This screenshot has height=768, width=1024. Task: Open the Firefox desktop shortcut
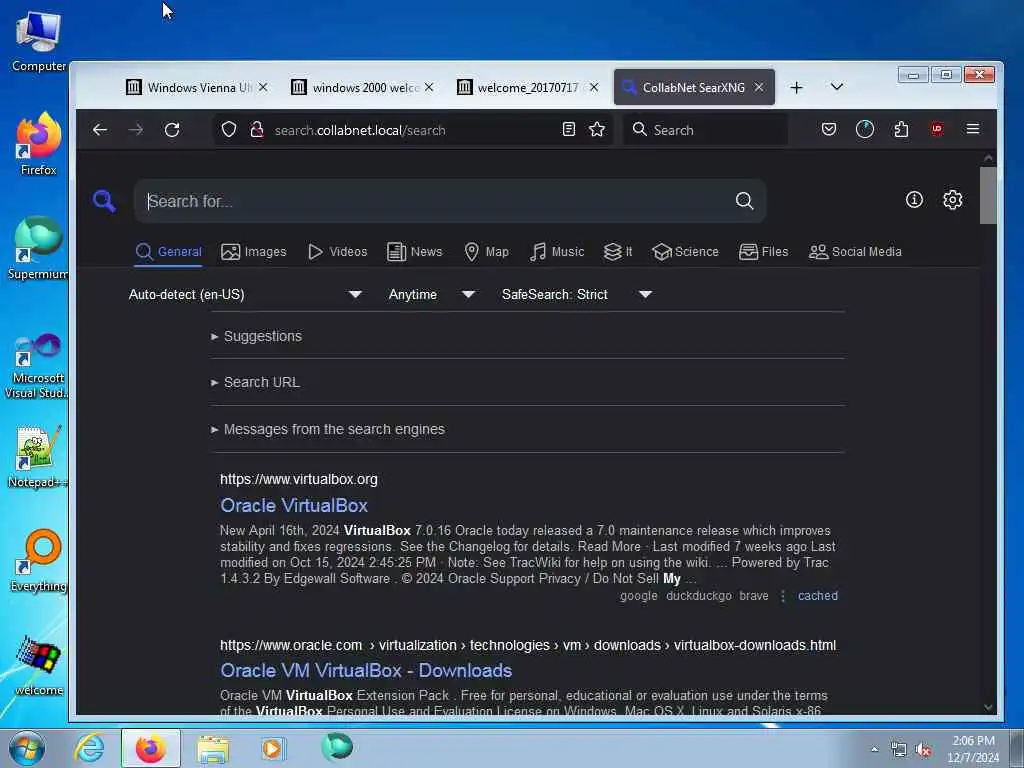click(39, 144)
